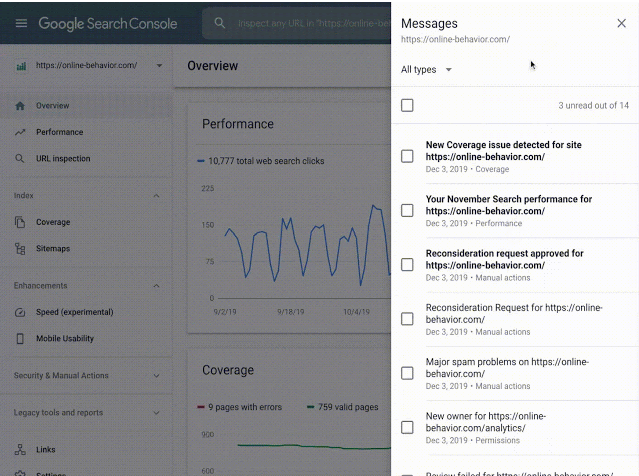Click the Google Search Console logo
Image resolution: width=639 pixels, height=476 pixels.
pyautogui.click(x=108, y=24)
